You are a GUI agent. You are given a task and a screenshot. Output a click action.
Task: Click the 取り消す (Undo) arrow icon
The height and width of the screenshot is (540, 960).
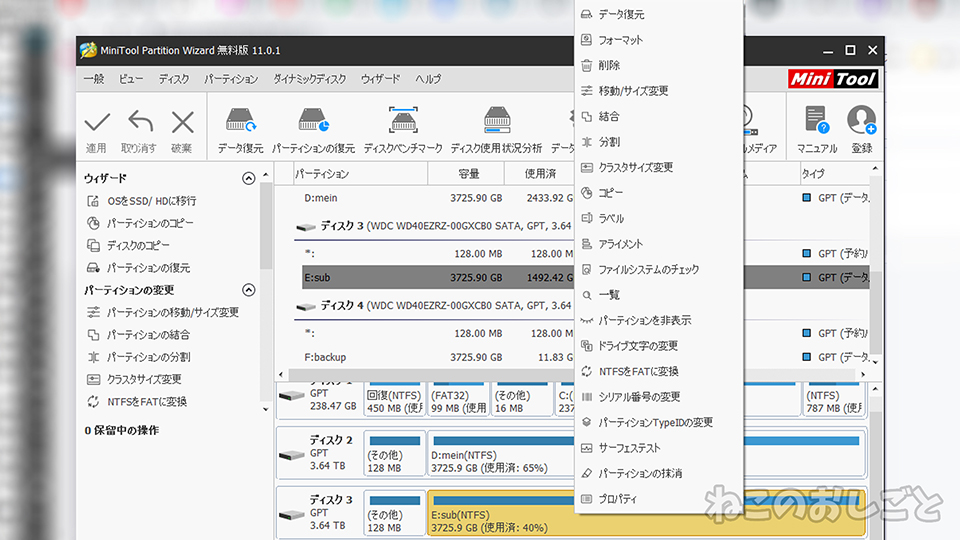pos(140,122)
